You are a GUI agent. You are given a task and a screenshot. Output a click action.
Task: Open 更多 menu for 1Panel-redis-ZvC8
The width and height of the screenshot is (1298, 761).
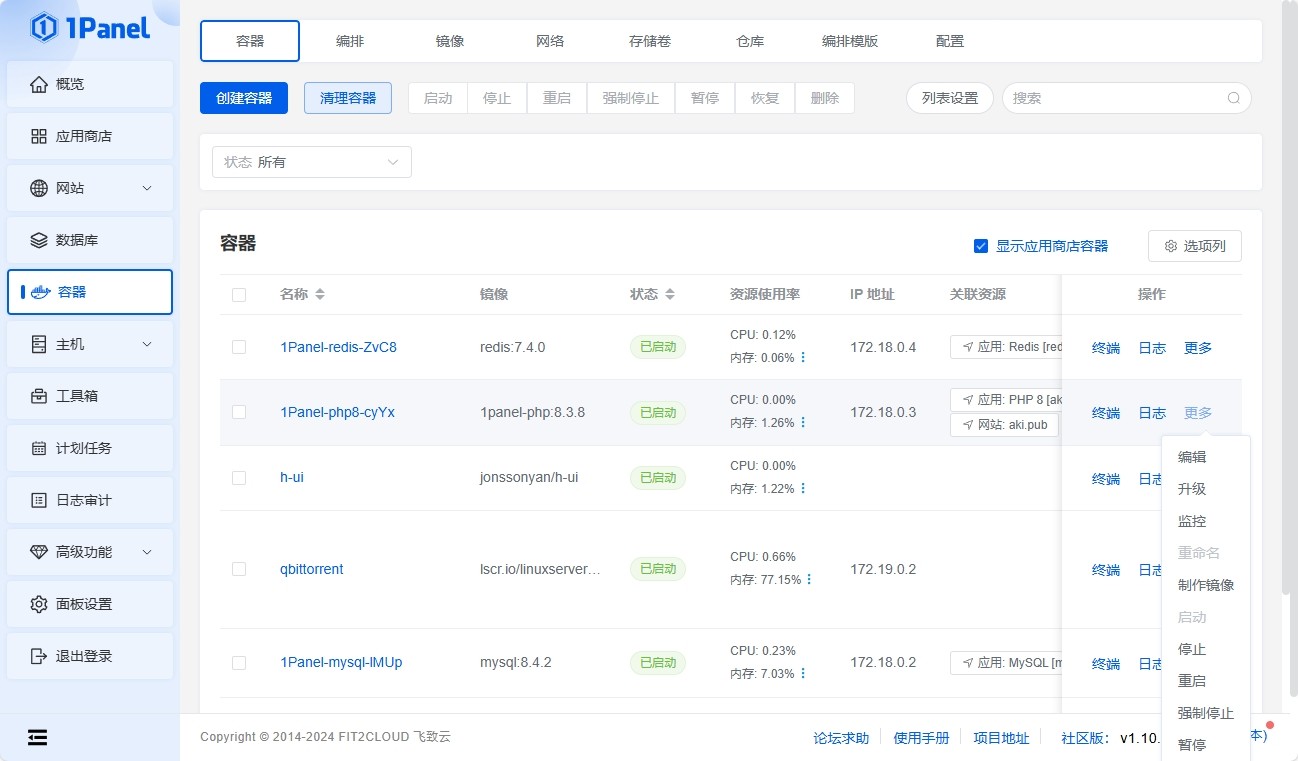coord(1198,348)
